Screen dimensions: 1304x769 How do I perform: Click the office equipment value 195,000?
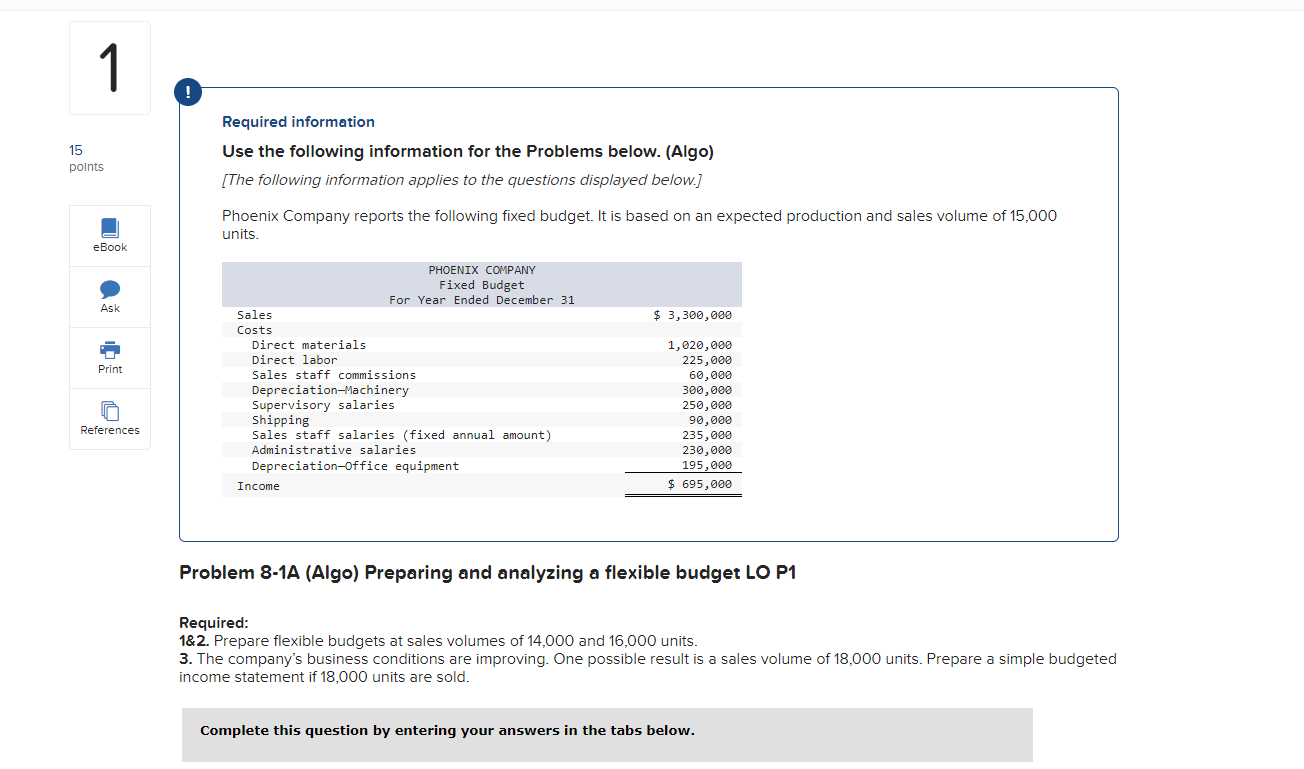click(x=706, y=466)
